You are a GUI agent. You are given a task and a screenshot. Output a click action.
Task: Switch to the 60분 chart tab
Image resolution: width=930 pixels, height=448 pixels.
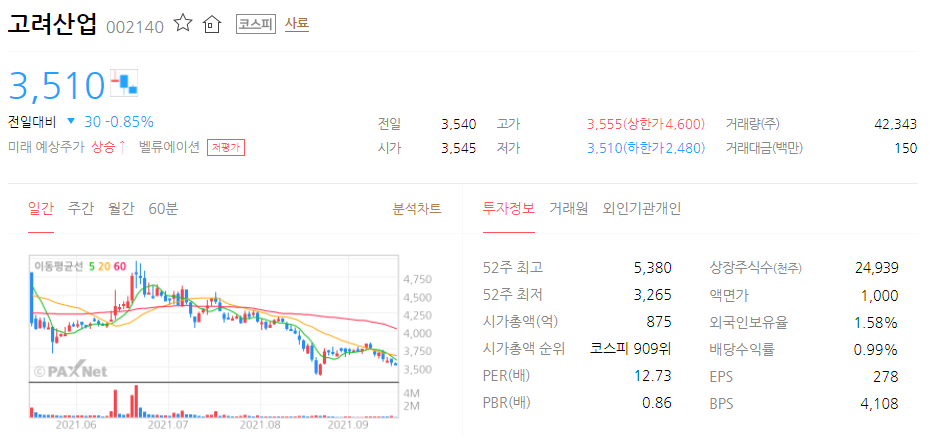coord(163,209)
